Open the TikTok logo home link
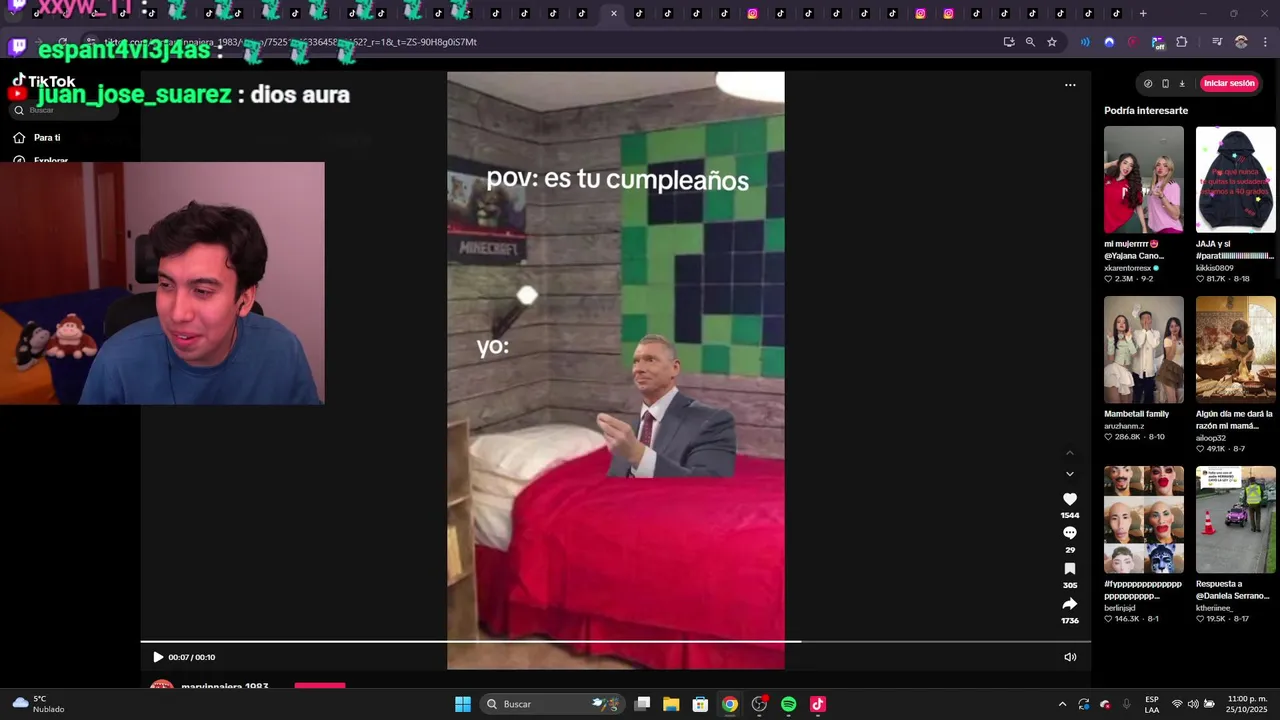 click(43, 81)
